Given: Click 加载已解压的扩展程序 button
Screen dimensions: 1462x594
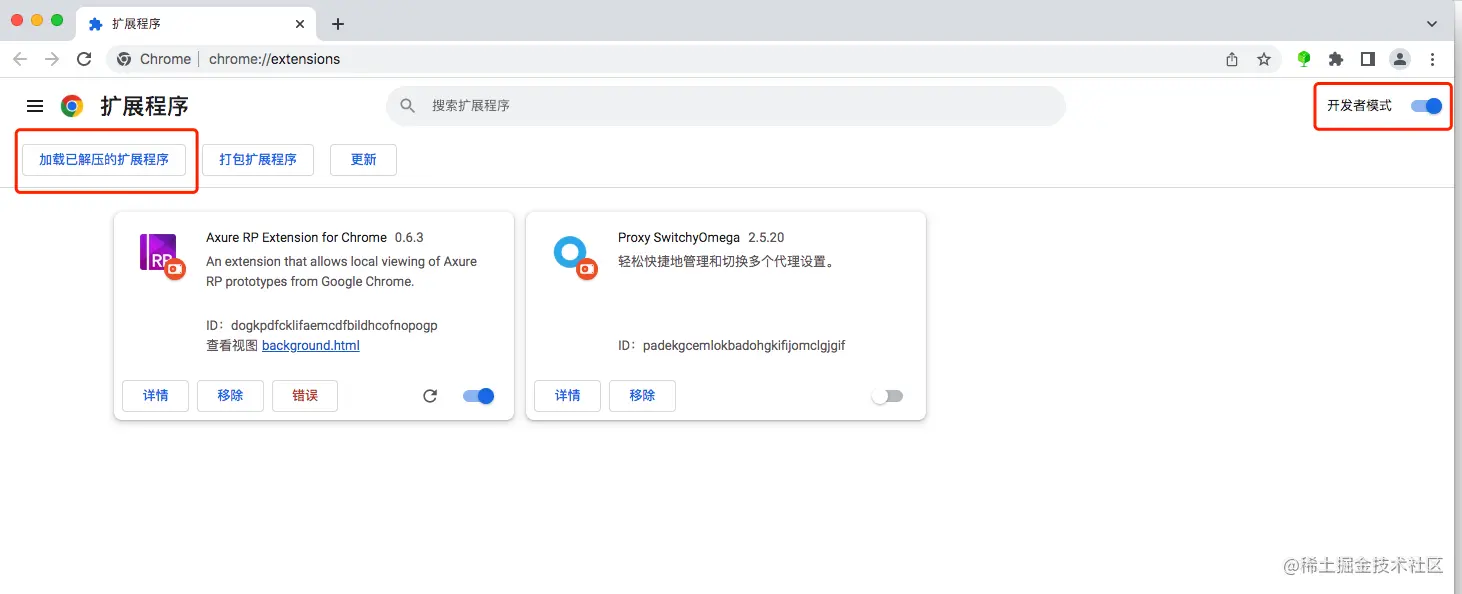Looking at the screenshot, I should point(104,159).
